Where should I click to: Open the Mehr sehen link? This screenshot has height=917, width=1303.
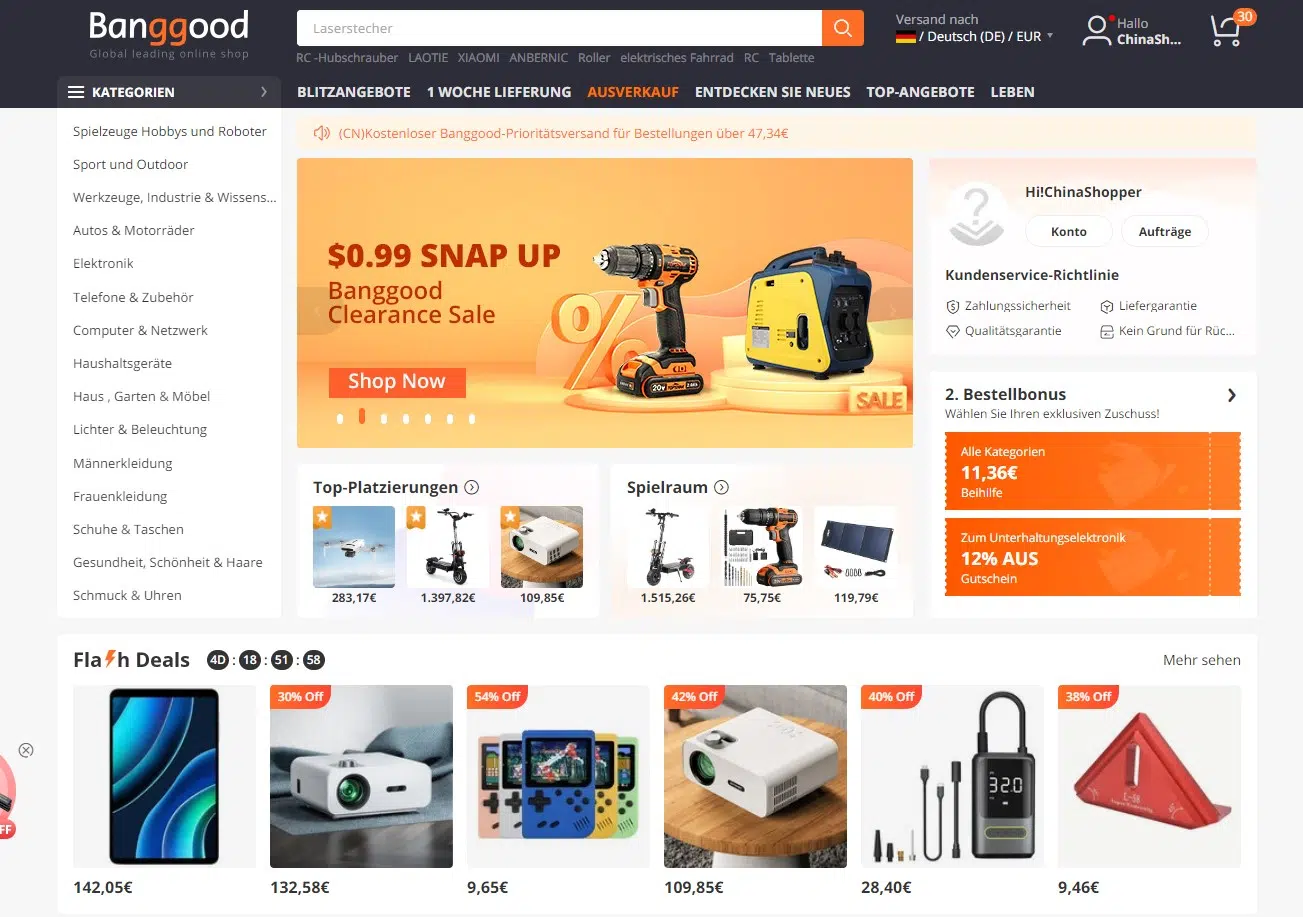tap(1202, 660)
